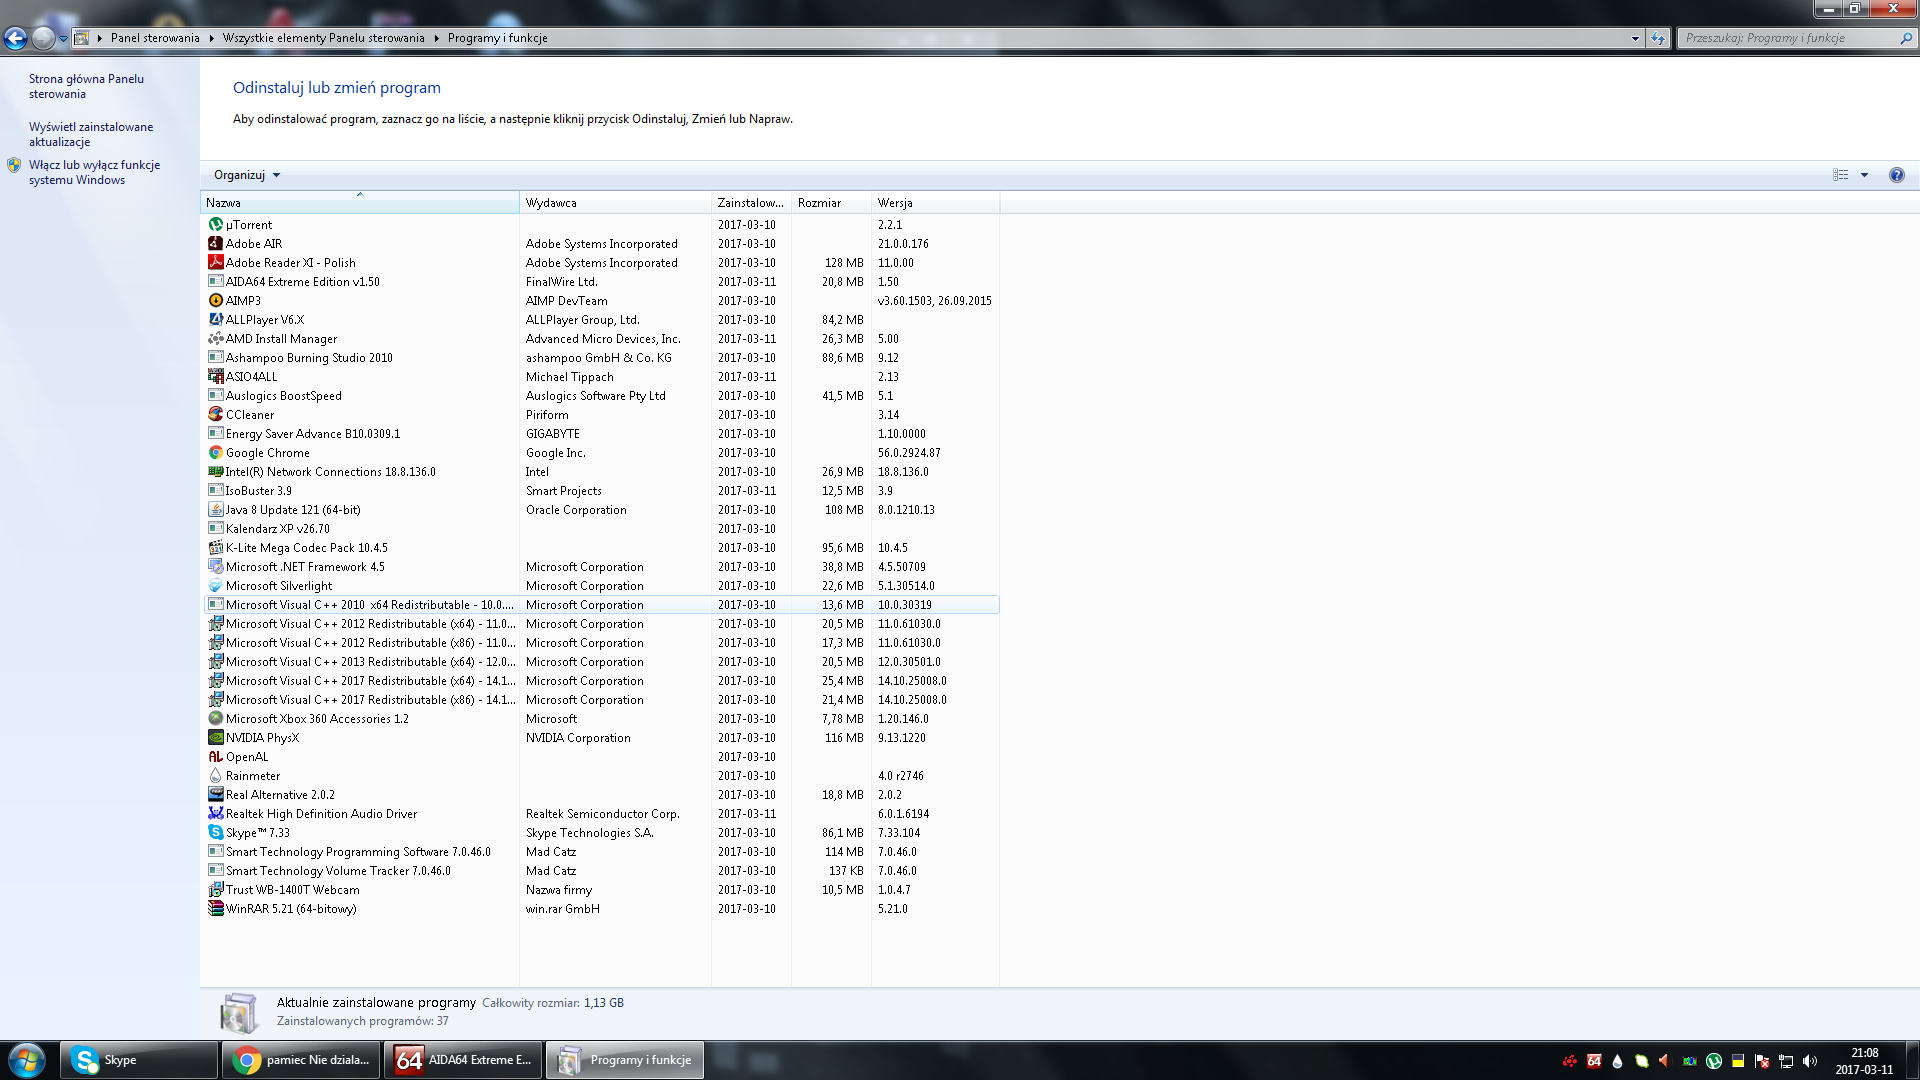
Task: Open Wyświetl zainstalowane aktualizacje link
Action: [x=91, y=134]
